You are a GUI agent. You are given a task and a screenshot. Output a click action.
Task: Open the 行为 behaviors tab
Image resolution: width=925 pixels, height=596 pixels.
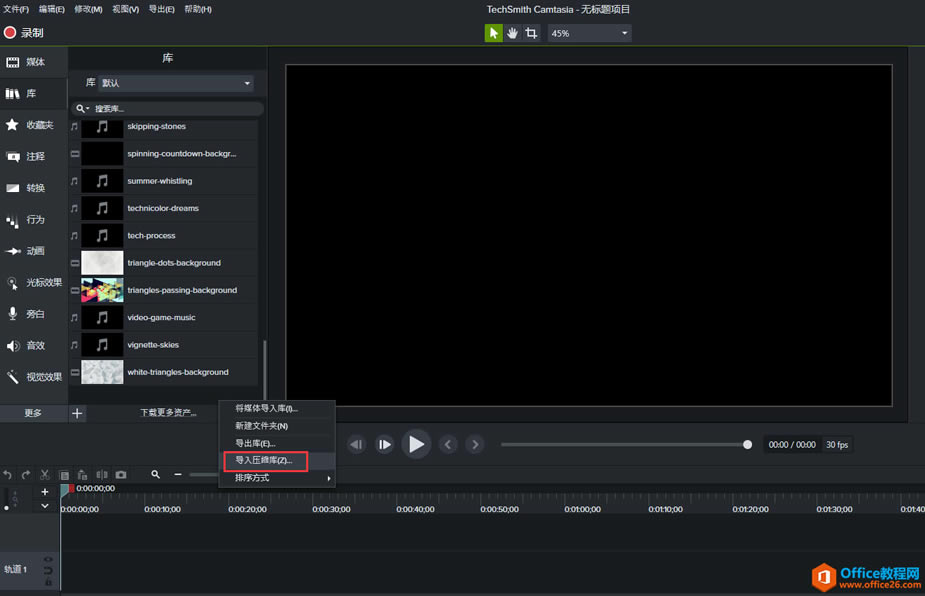(x=34, y=220)
